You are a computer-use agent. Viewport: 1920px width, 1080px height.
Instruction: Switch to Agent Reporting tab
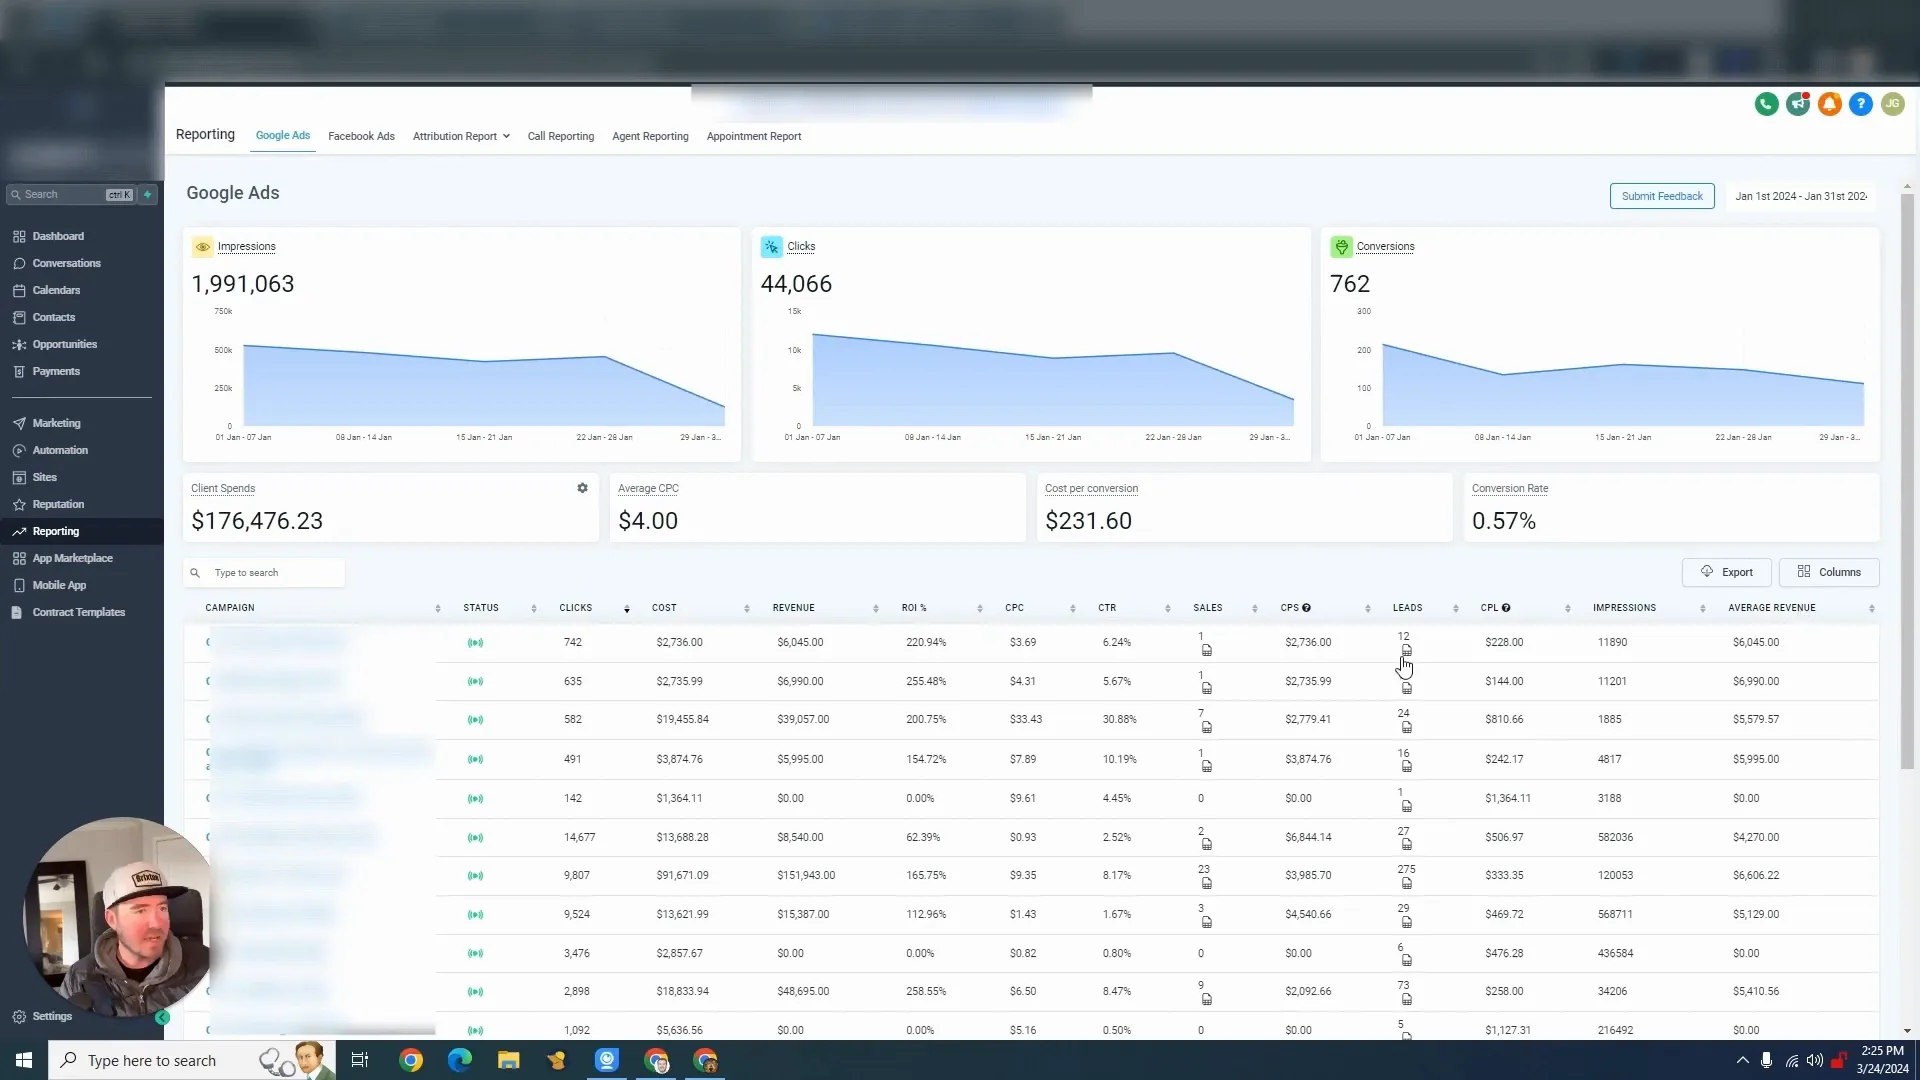coord(650,136)
